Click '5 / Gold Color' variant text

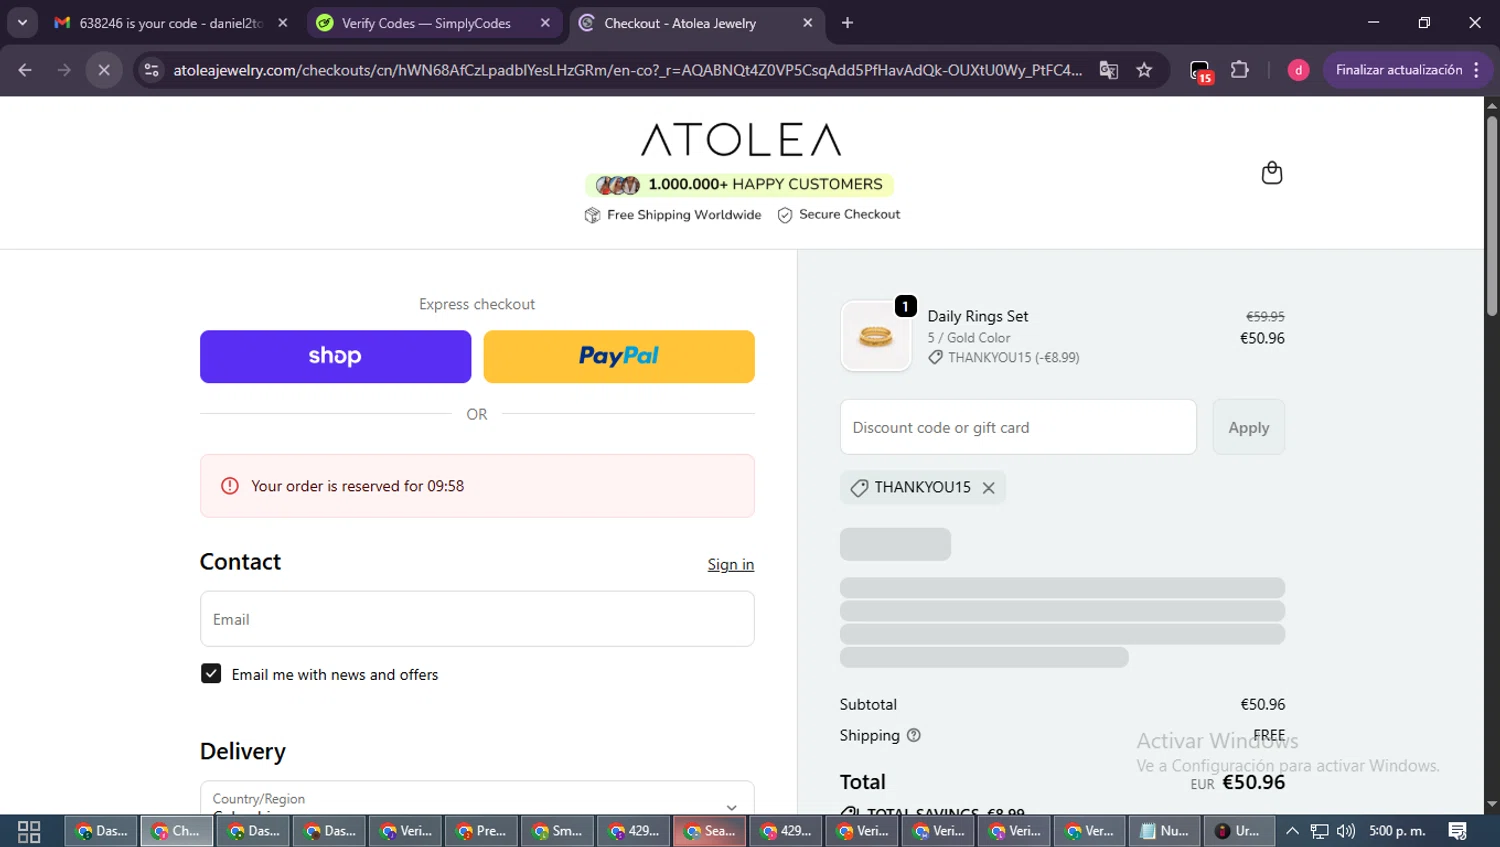(x=969, y=338)
